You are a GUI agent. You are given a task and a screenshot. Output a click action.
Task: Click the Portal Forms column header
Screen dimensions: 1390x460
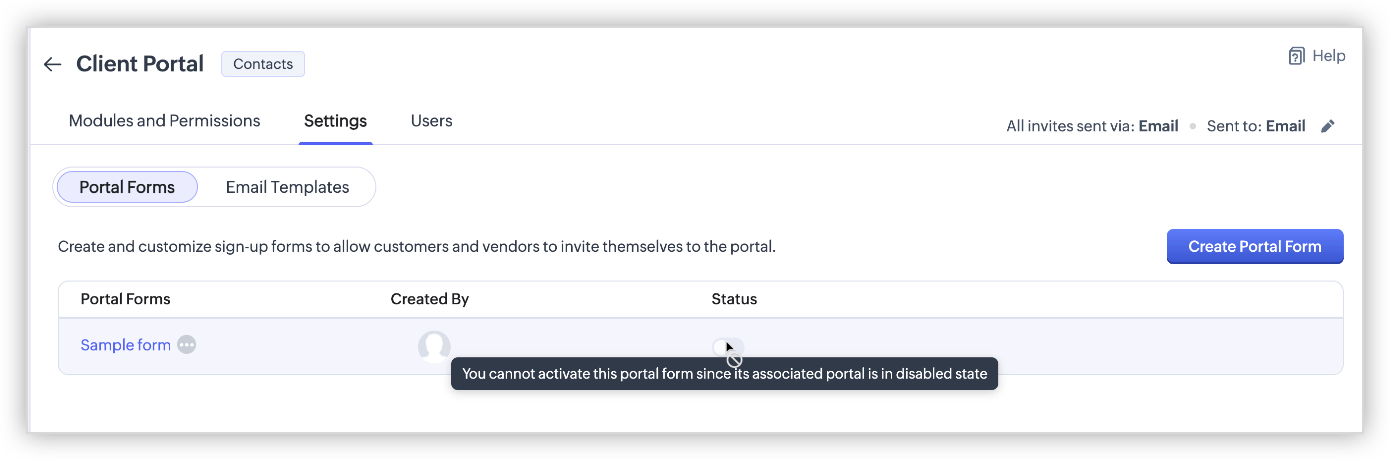click(x=125, y=299)
